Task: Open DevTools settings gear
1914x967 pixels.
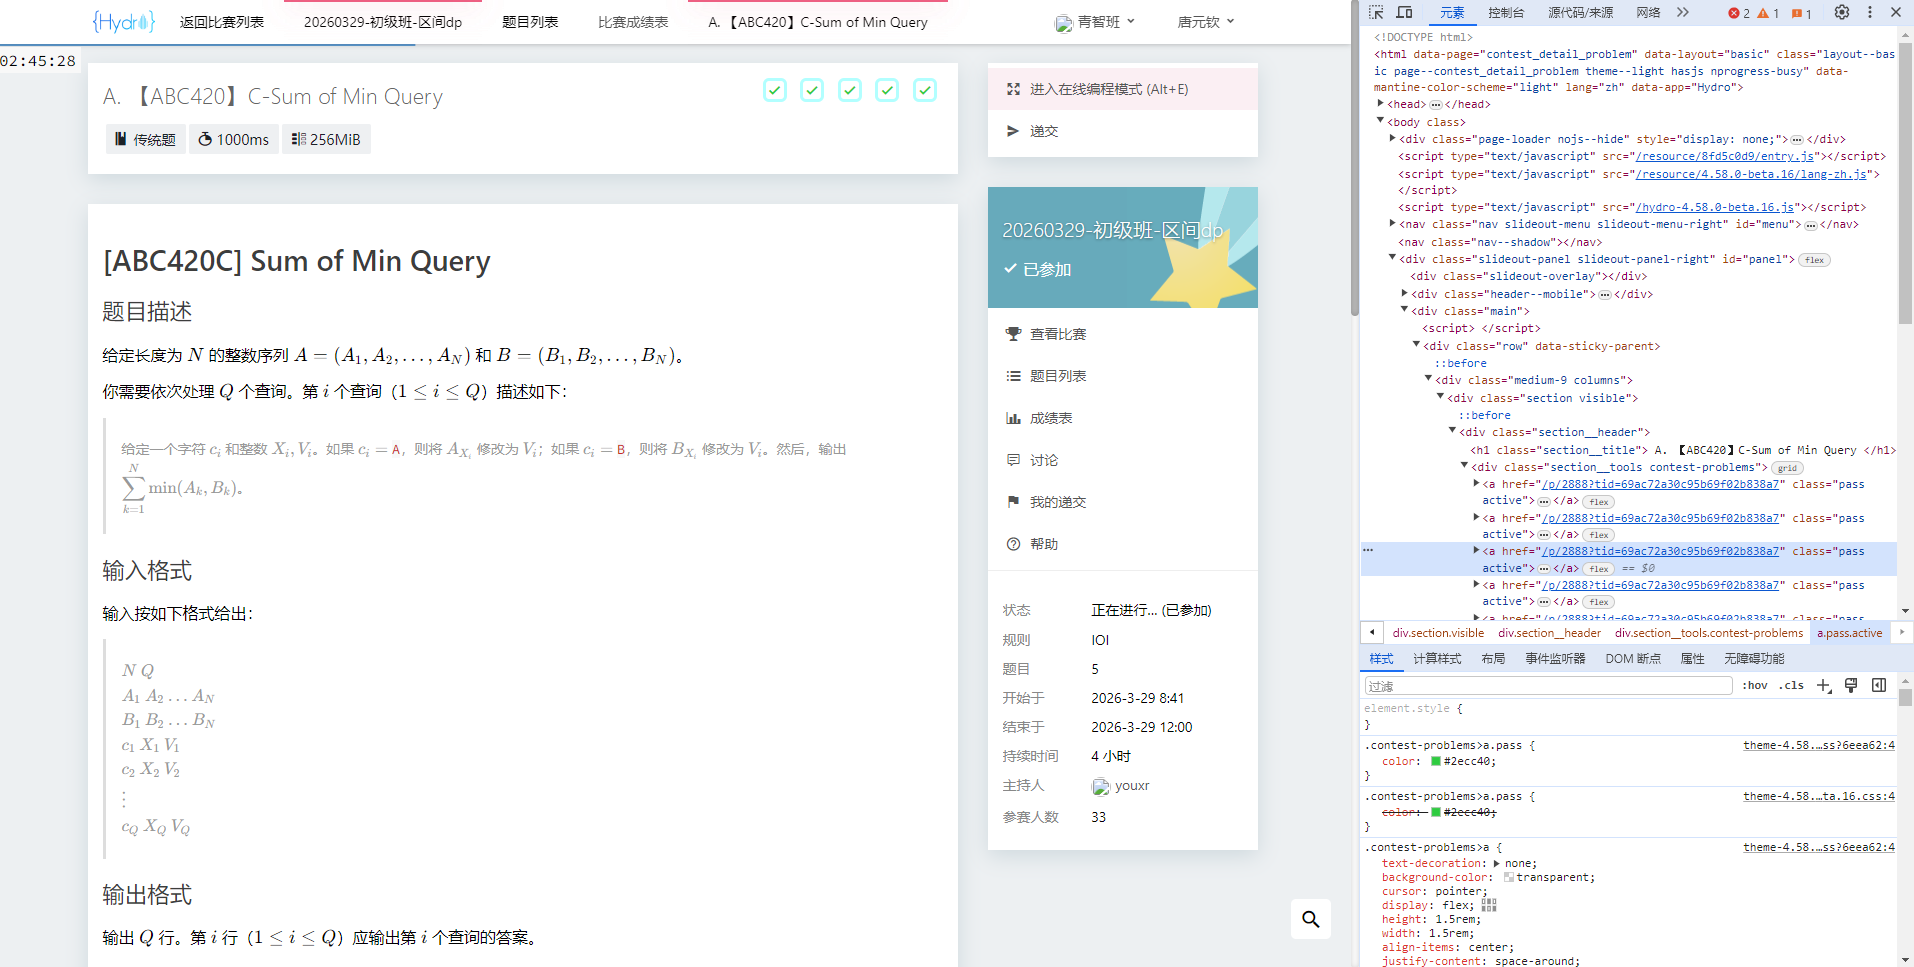Action: (x=1841, y=12)
